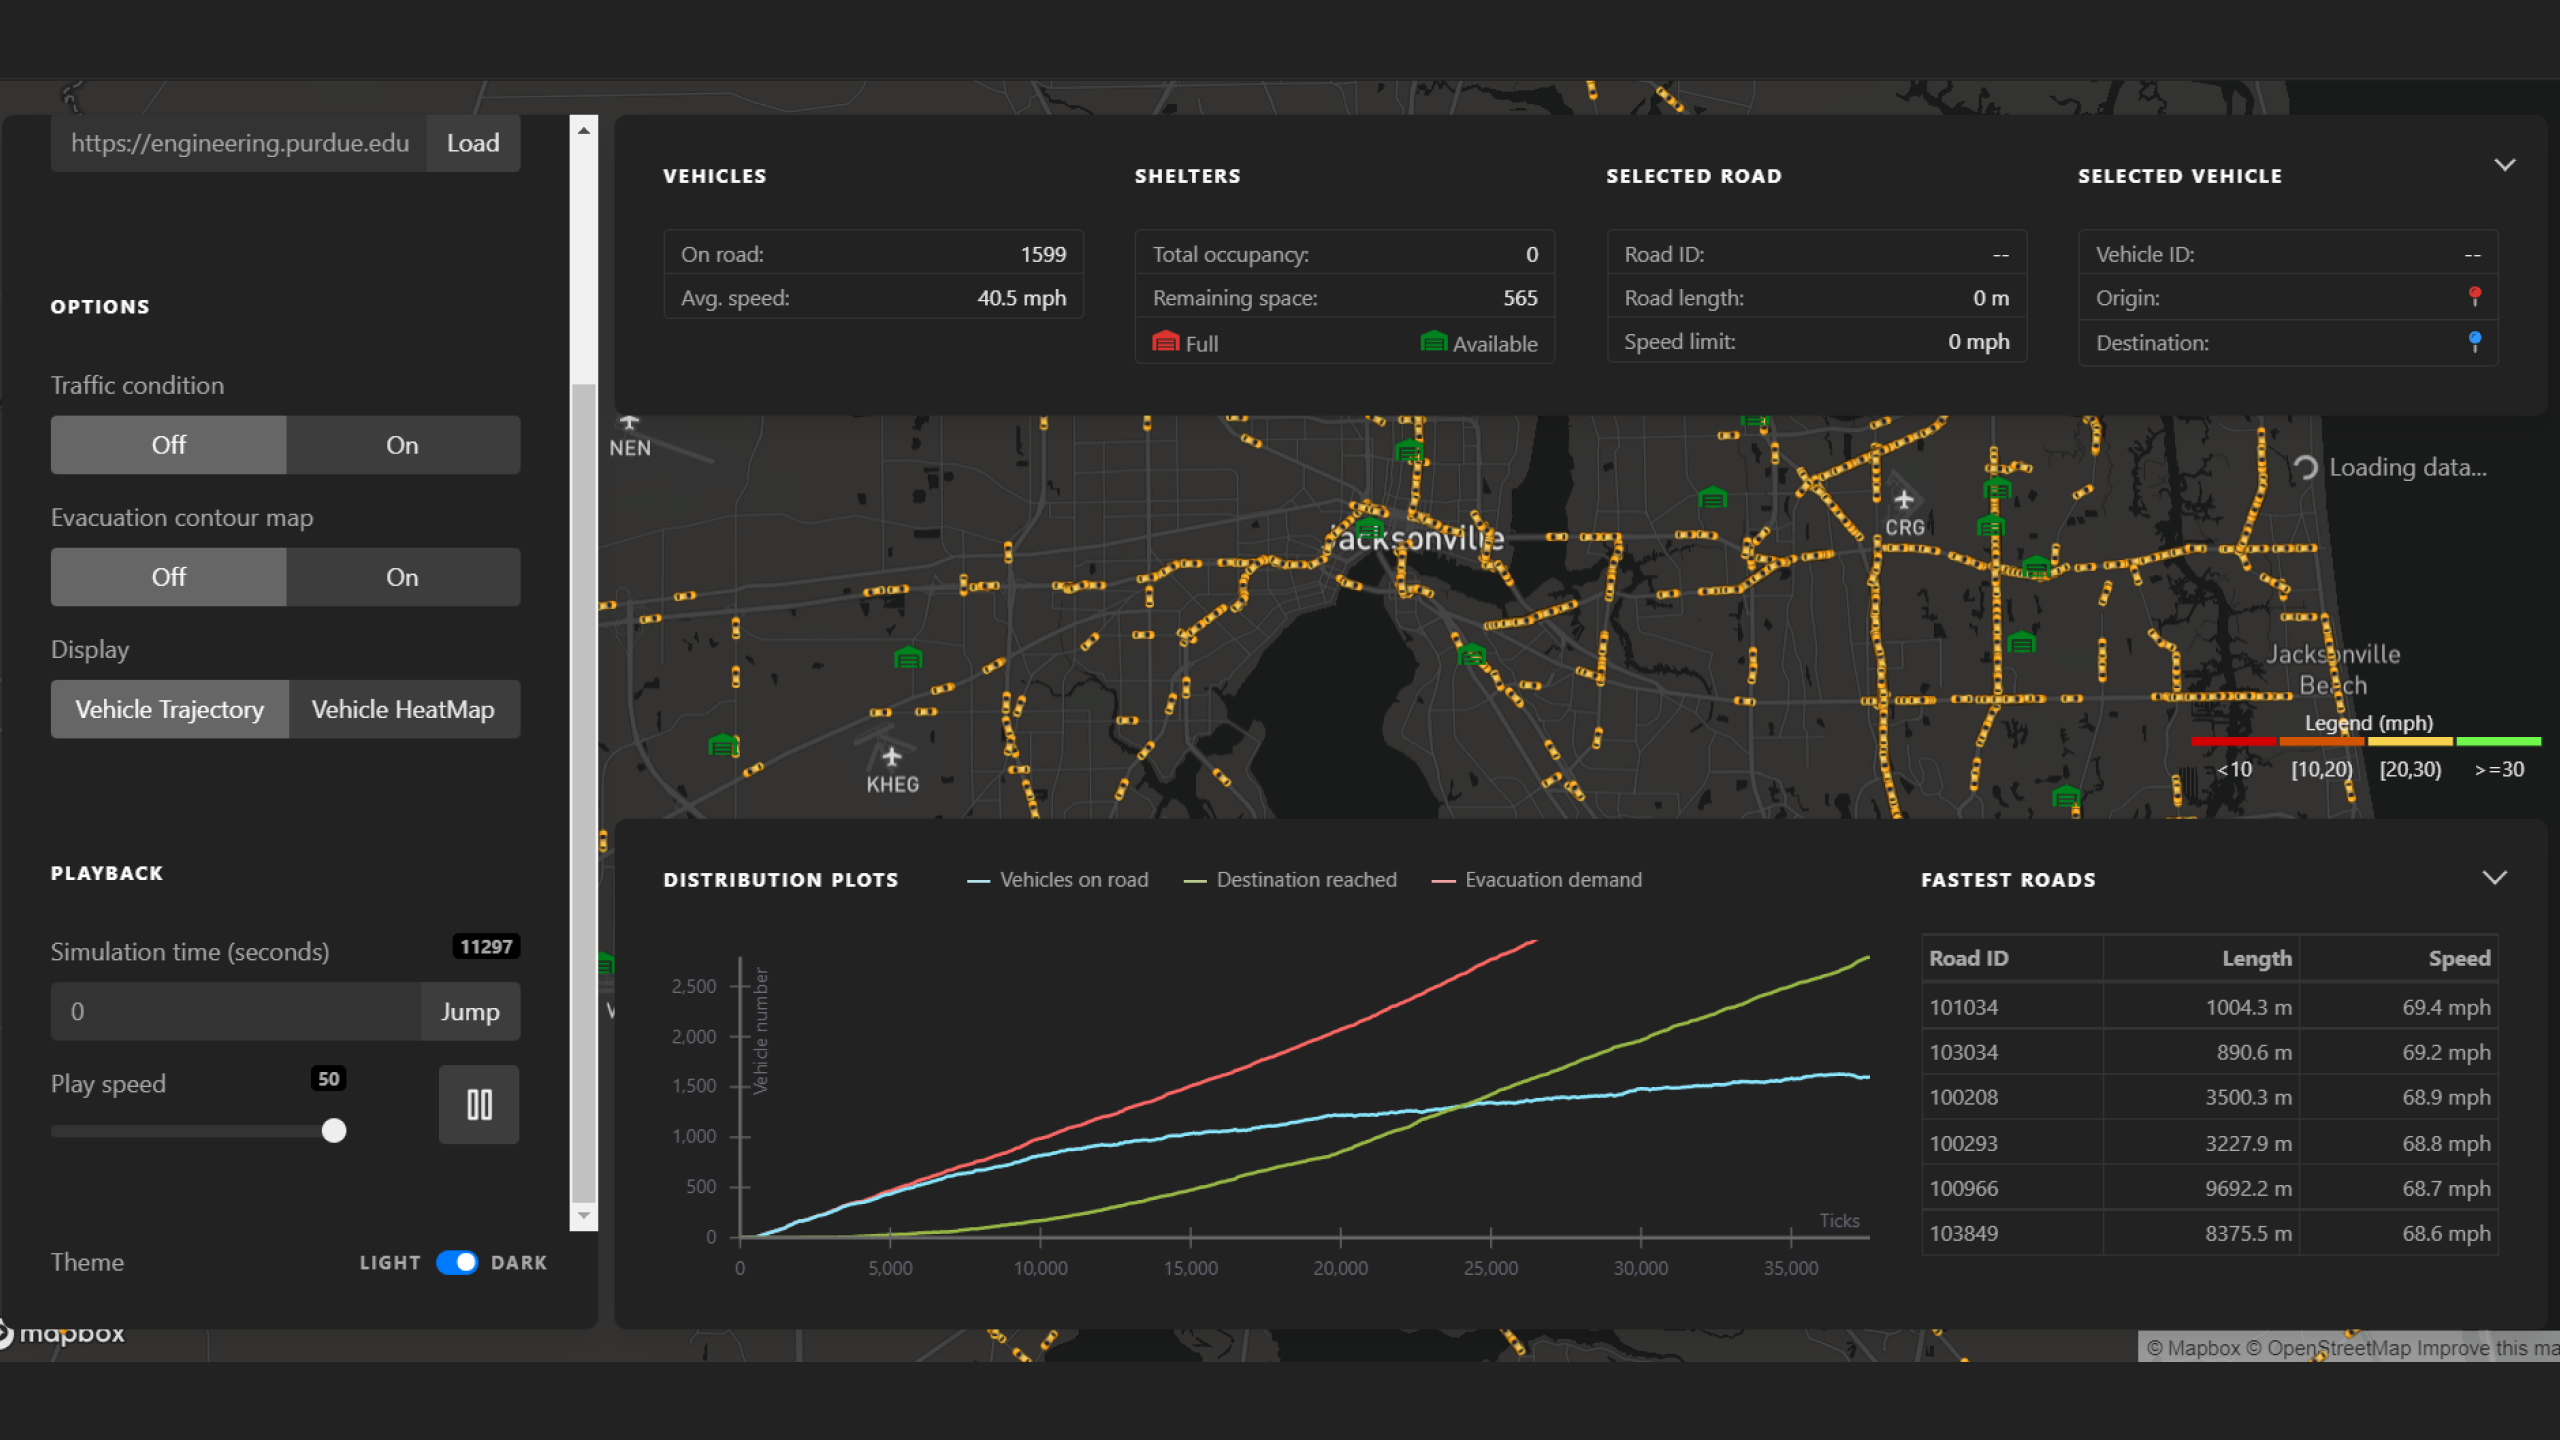The image size is (2560, 1440).
Task: Click the red <10 mph legend swatch
Action: pos(2233,742)
